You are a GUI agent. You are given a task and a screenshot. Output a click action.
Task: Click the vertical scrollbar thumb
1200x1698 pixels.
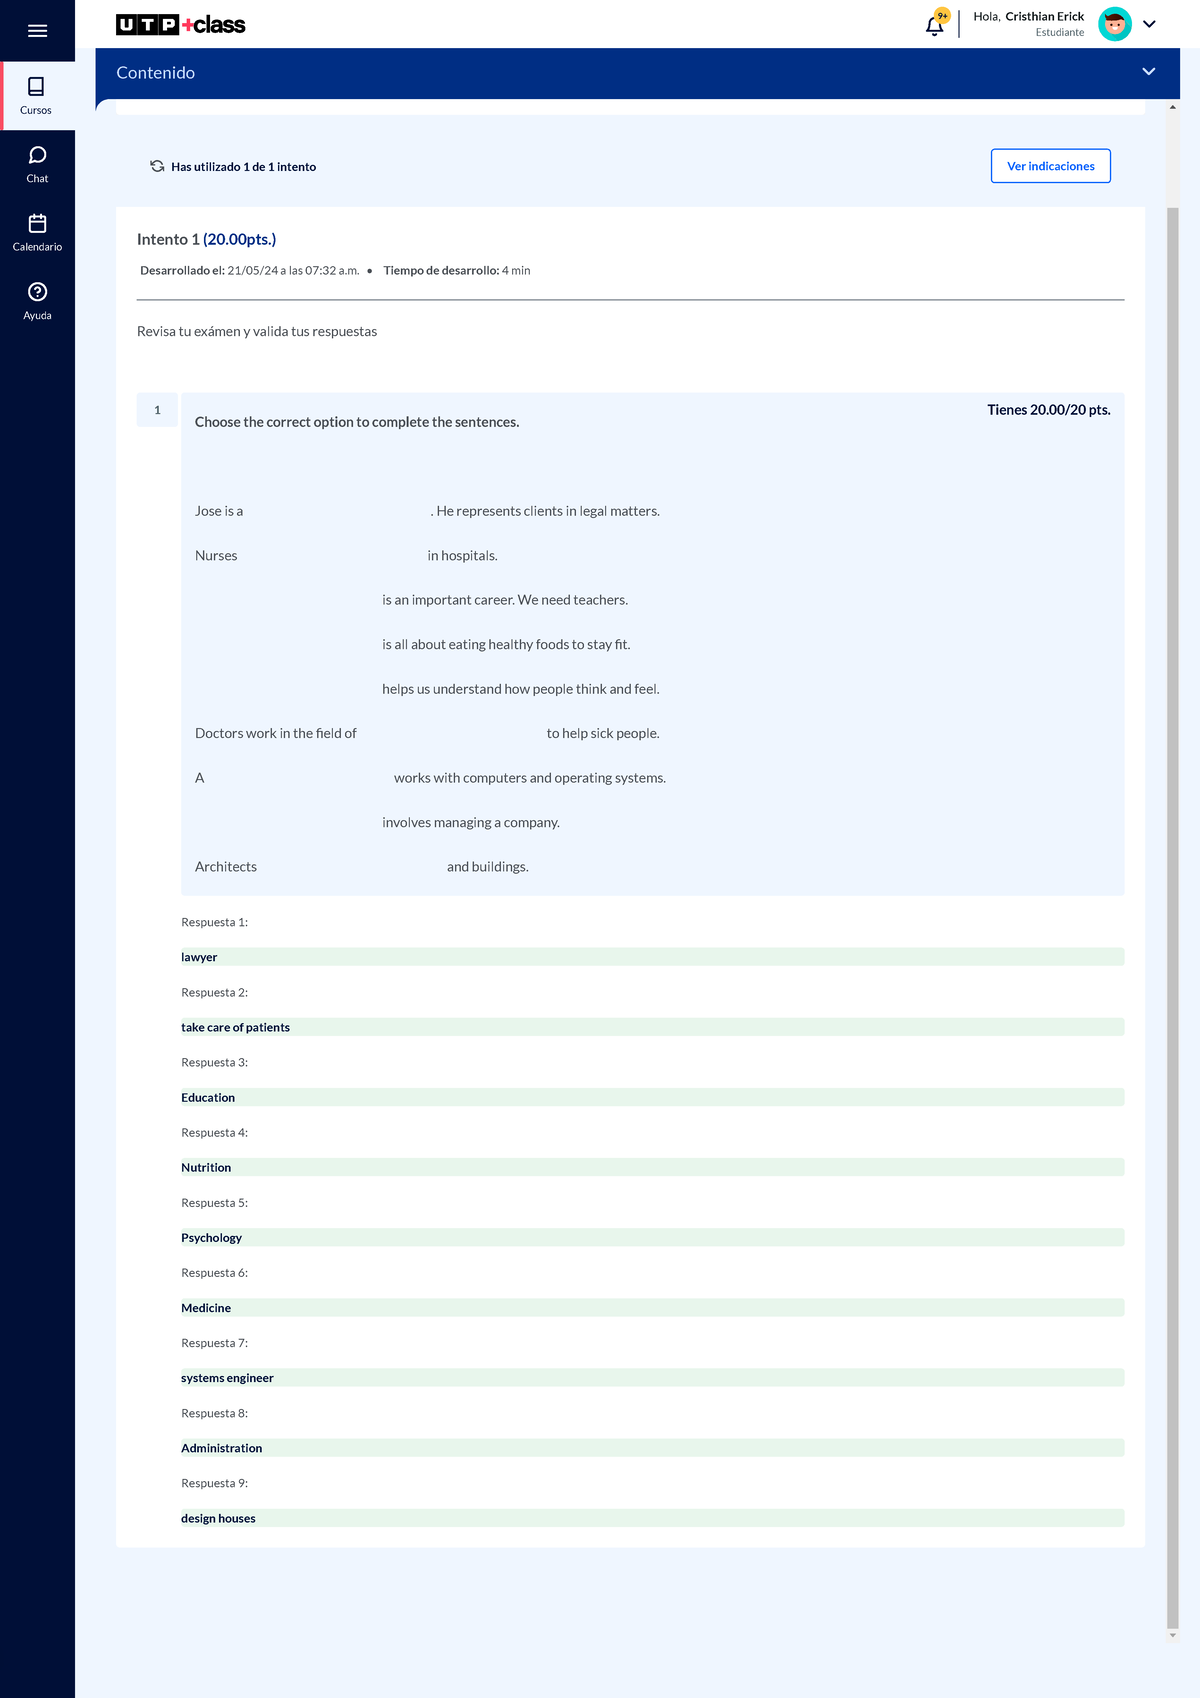[1172, 900]
